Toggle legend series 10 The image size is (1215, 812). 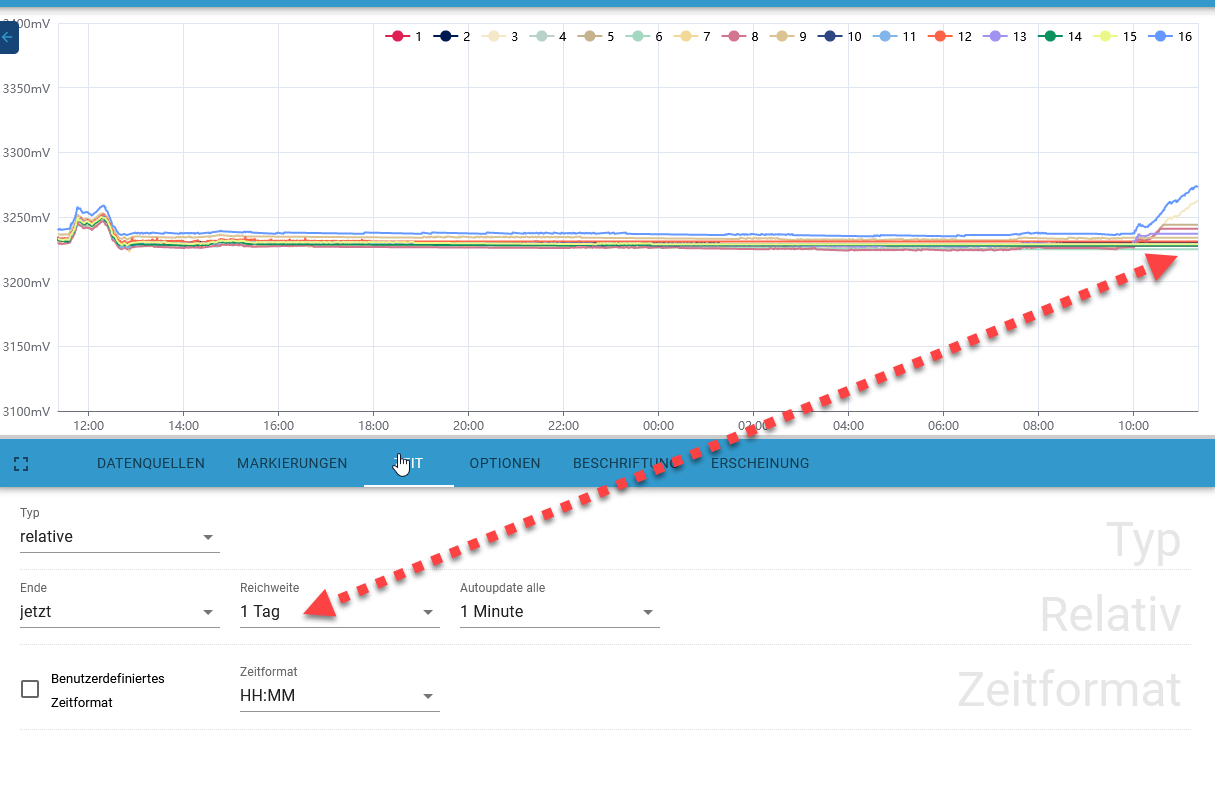(x=839, y=36)
